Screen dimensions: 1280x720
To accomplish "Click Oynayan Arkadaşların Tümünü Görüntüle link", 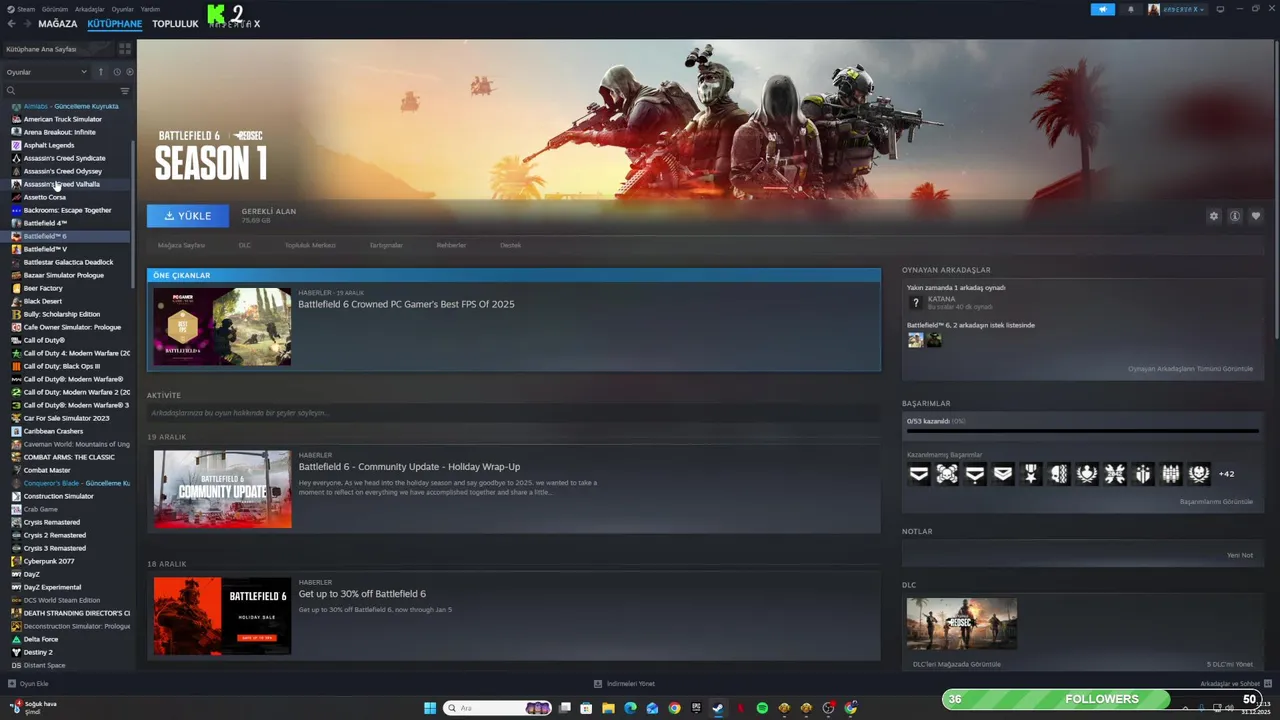I will pyautogui.click(x=1190, y=369).
